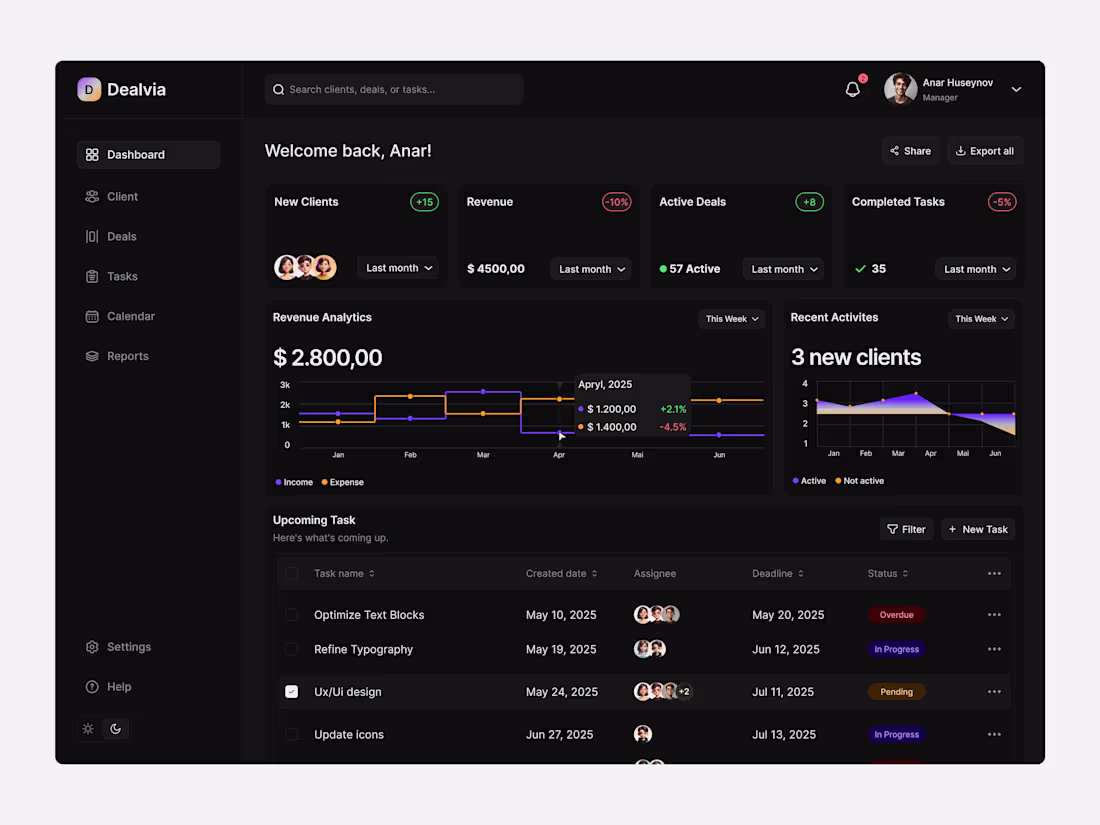The width and height of the screenshot is (1100, 825).
Task: Open the This Week dropdown in Revenue Analytics
Action: (731, 318)
